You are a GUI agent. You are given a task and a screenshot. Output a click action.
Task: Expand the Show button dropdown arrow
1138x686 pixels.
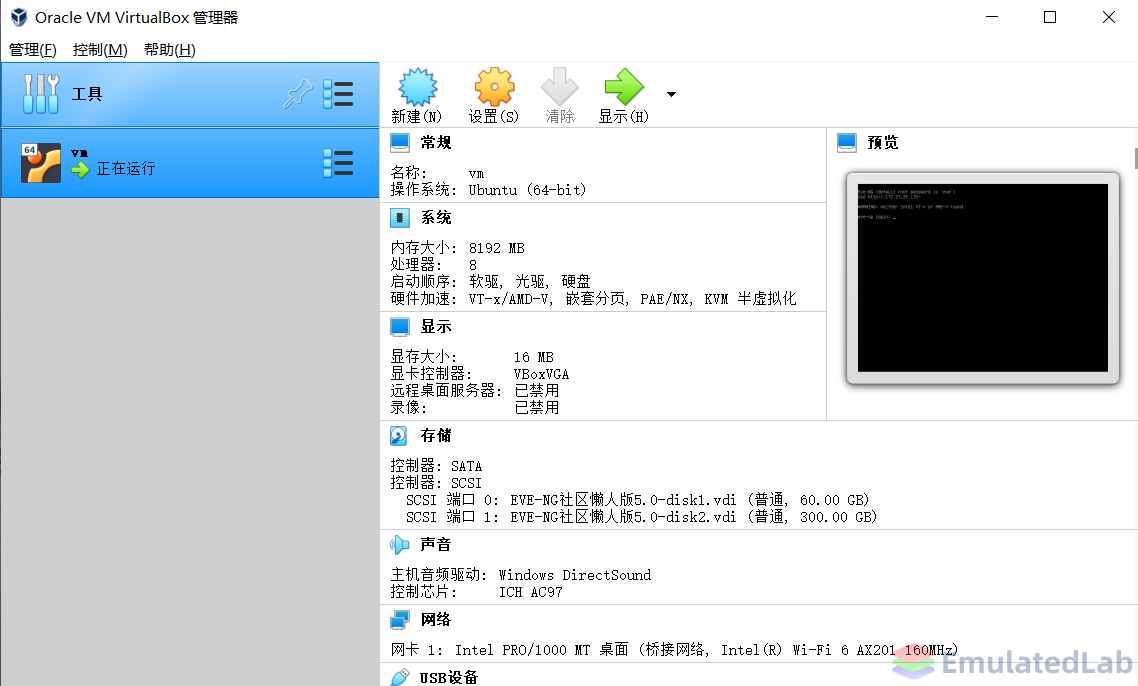pyautogui.click(x=671, y=94)
